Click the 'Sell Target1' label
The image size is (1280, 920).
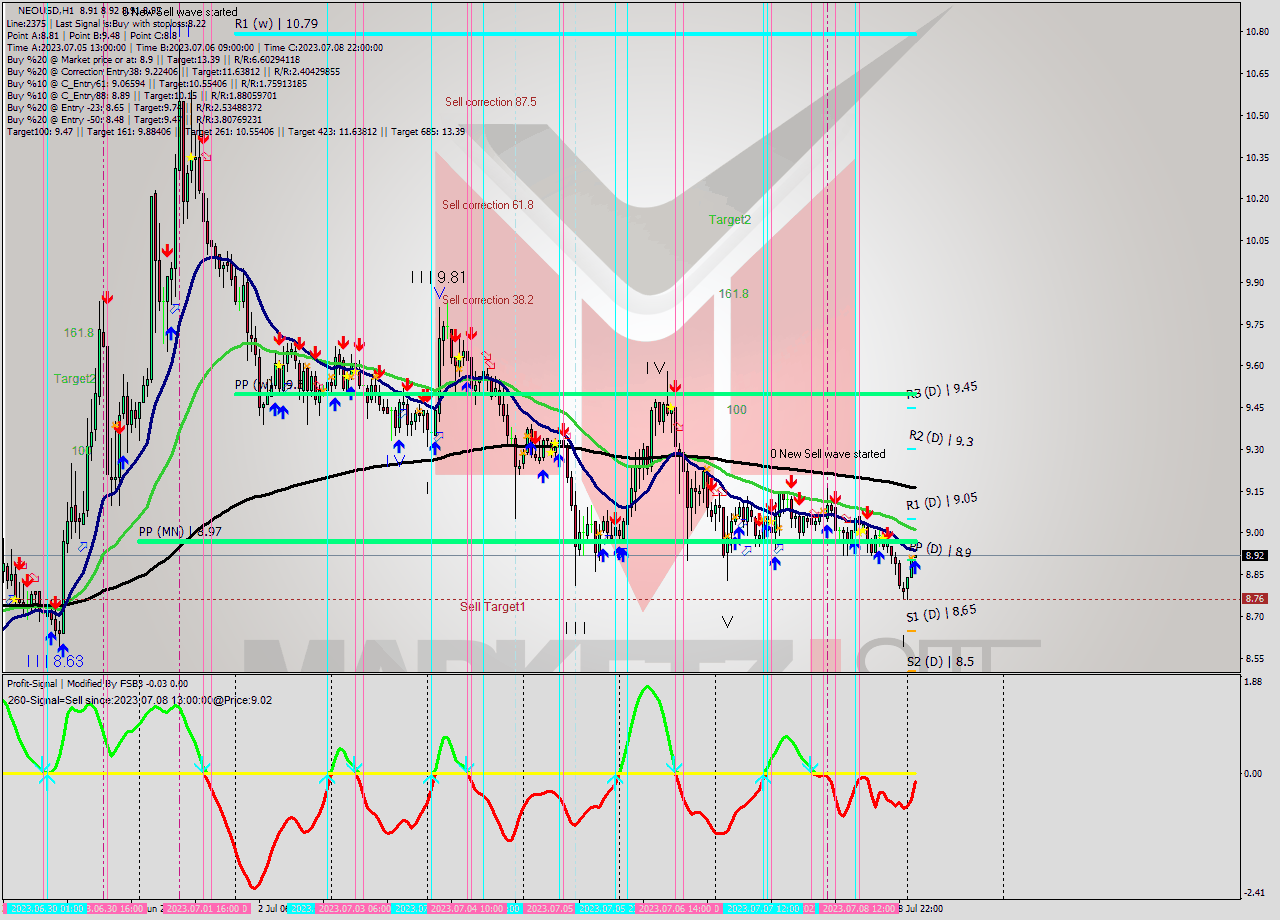click(x=492, y=607)
